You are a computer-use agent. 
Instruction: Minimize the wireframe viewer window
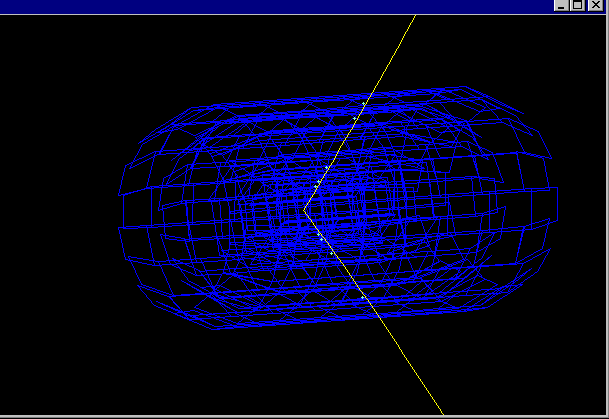point(561,5)
